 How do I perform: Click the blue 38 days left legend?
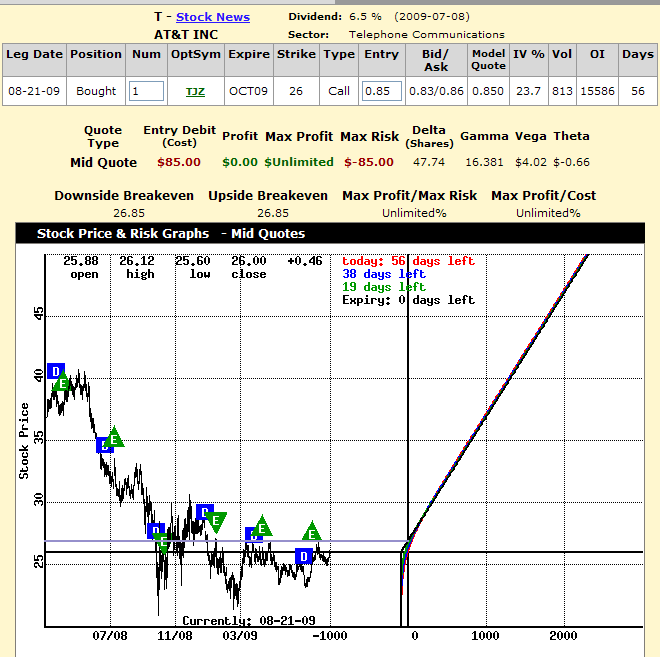[x=384, y=274]
